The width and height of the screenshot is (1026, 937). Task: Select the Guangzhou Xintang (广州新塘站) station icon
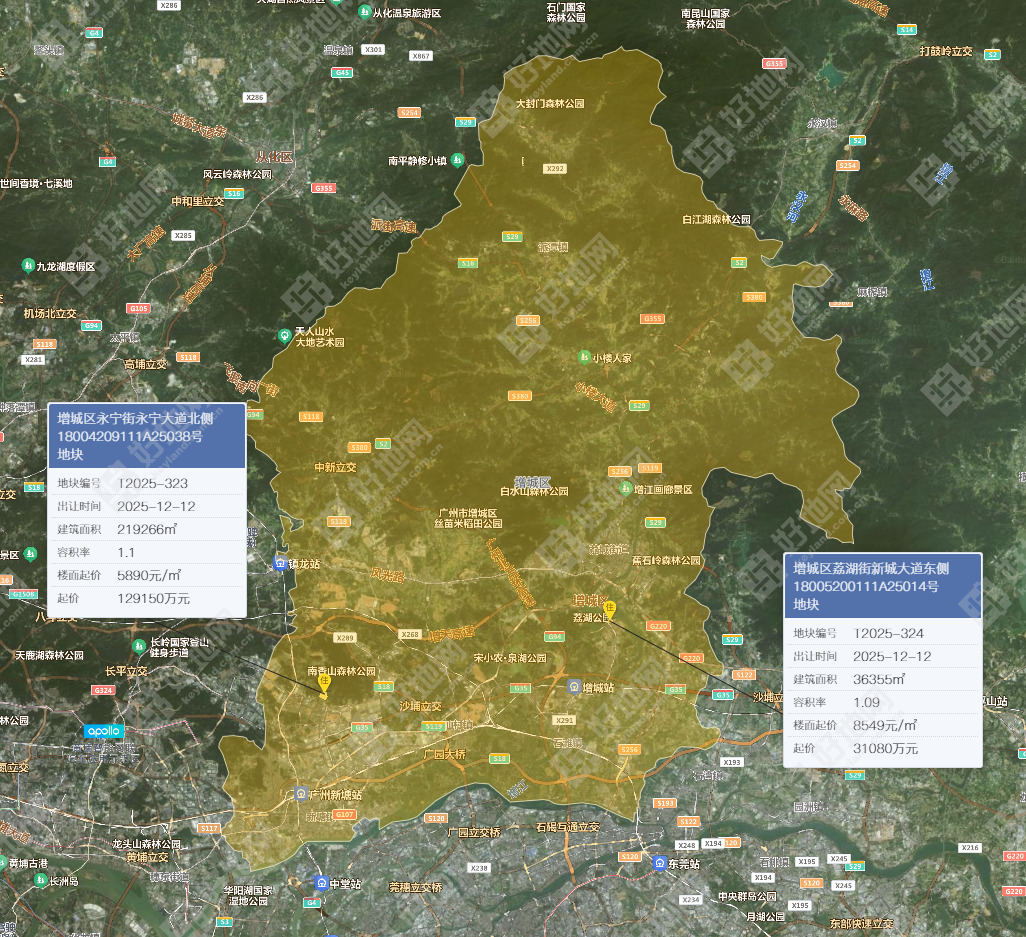tap(301, 794)
